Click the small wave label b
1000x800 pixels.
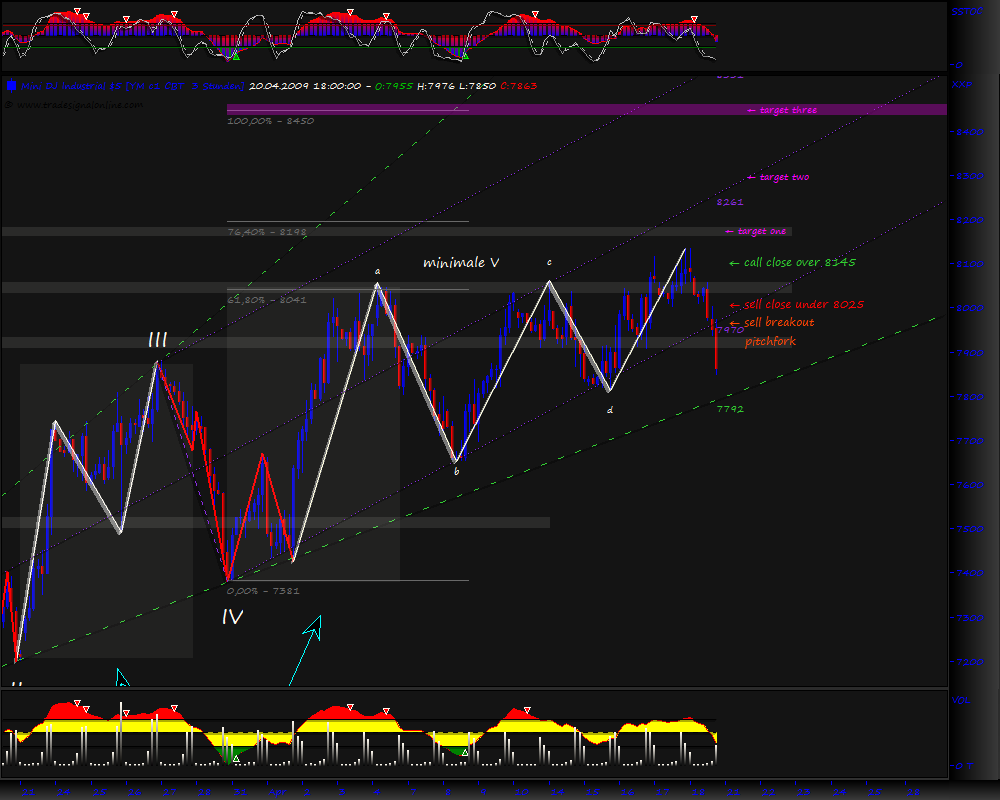pyautogui.click(x=457, y=471)
